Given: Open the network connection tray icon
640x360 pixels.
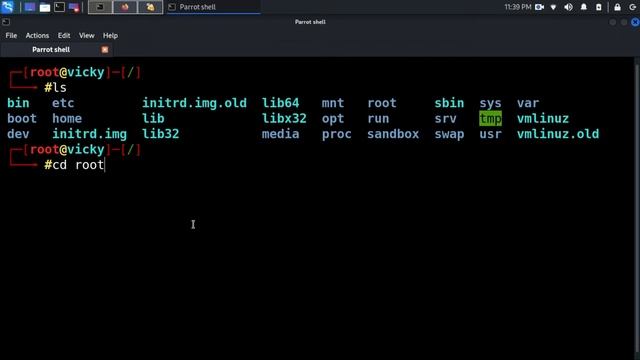Looking at the screenshot, I should (553, 7).
